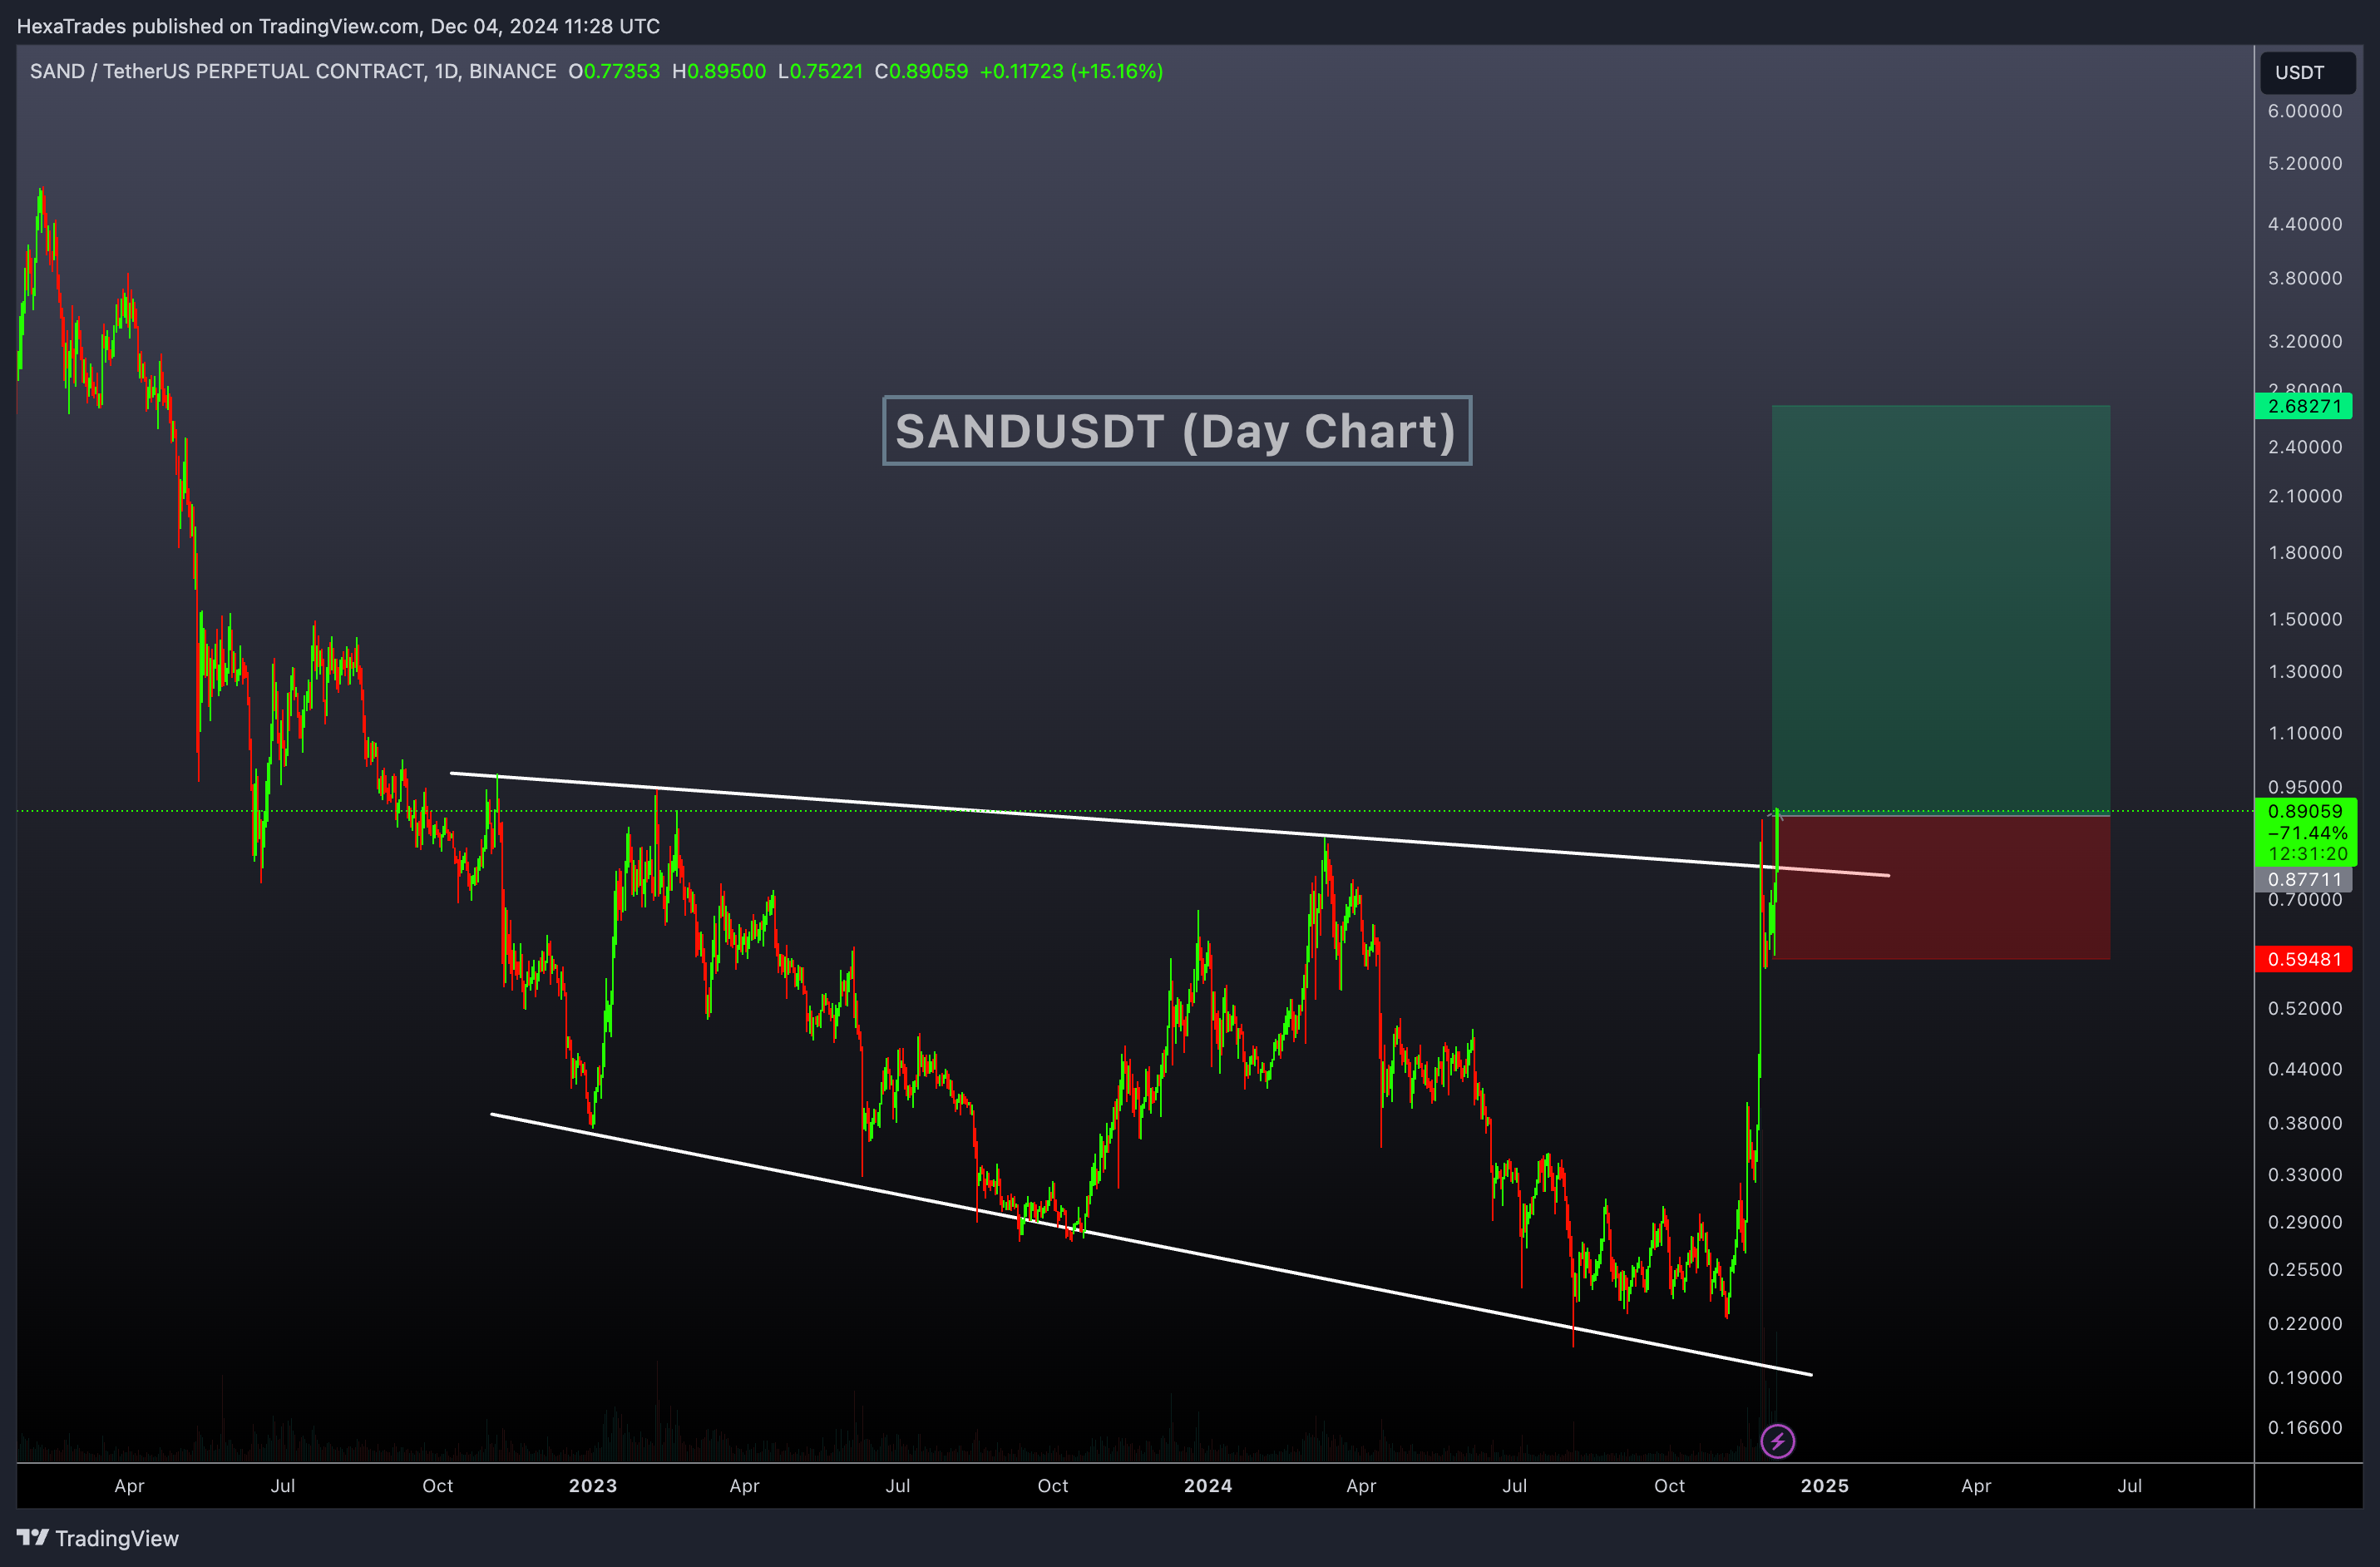This screenshot has width=2380, height=1567.
Task: Click the change value +0.11723 (+15.16%)
Action: click(1071, 71)
